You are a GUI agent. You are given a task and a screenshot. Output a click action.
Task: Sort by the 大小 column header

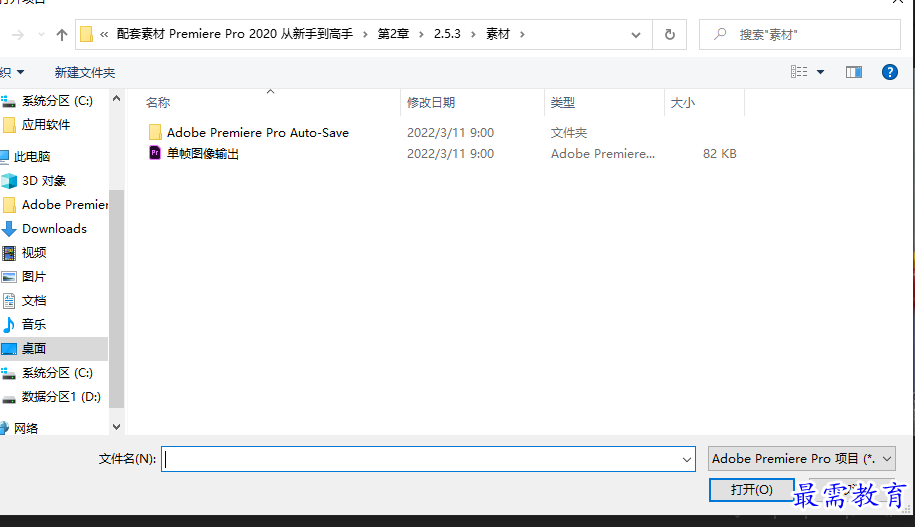pyautogui.click(x=683, y=103)
